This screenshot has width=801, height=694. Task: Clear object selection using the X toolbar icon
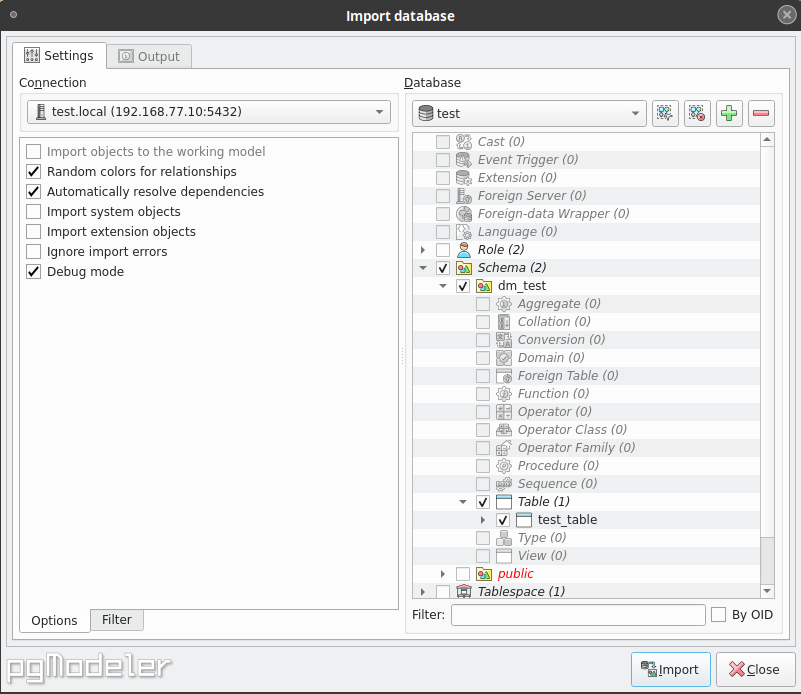pos(697,113)
